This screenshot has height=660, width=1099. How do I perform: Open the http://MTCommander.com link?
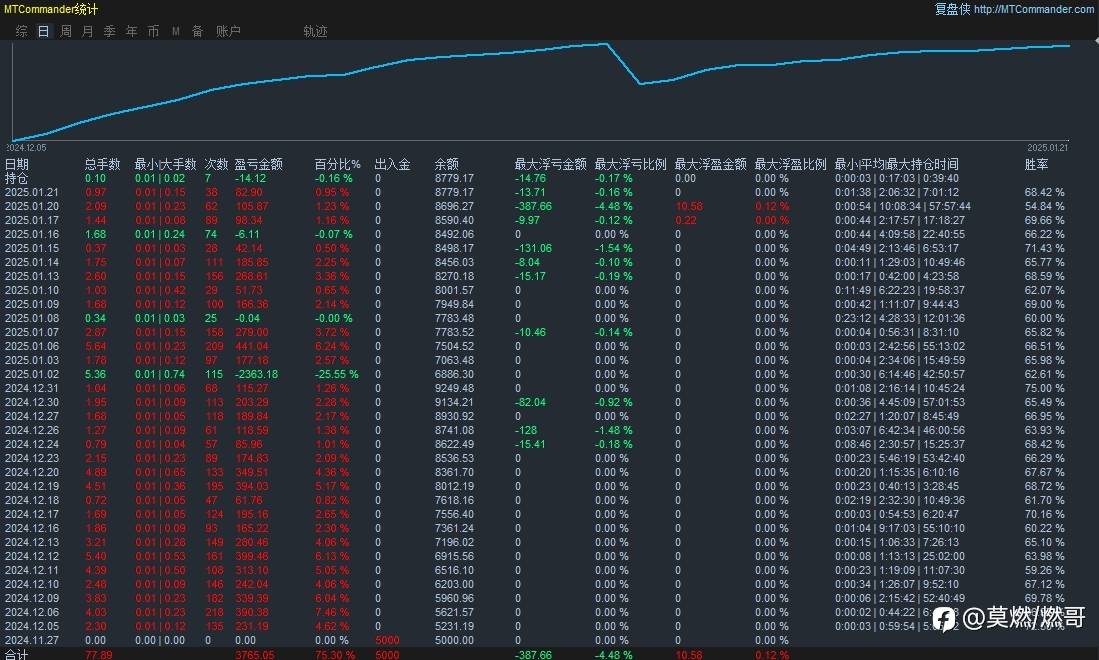tap(1034, 9)
